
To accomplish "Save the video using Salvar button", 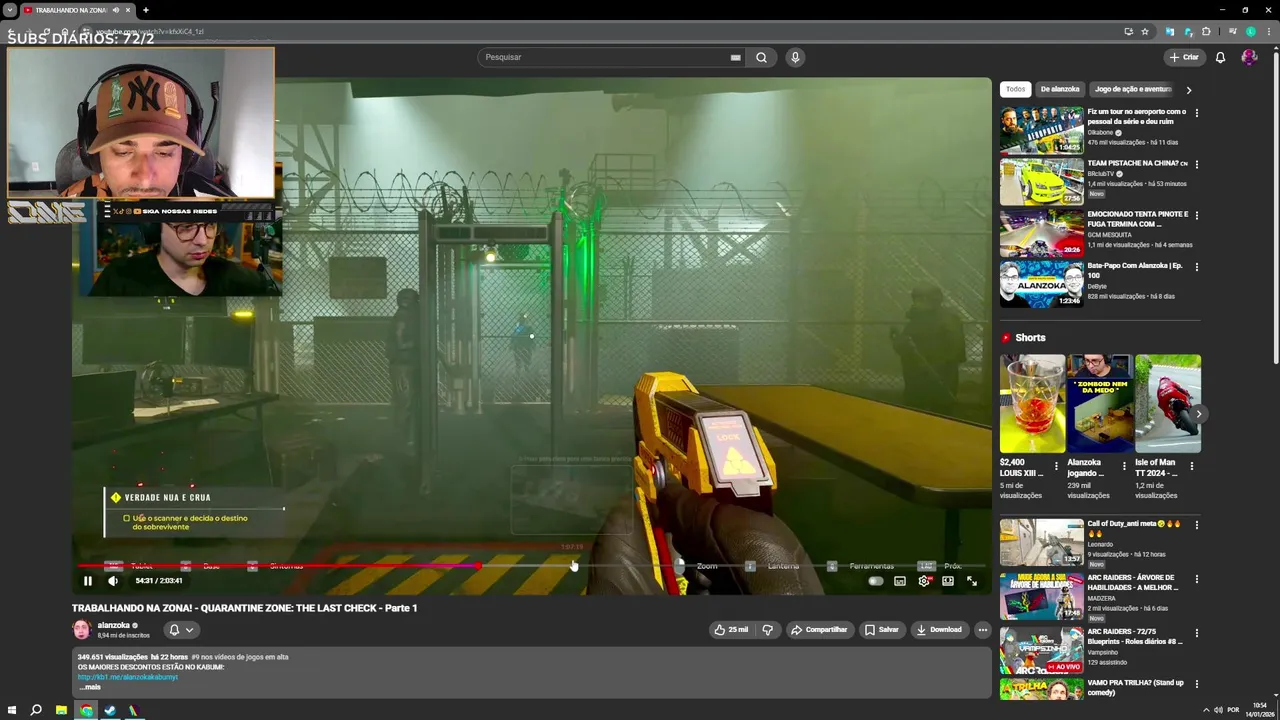I will (x=882, y=630).
